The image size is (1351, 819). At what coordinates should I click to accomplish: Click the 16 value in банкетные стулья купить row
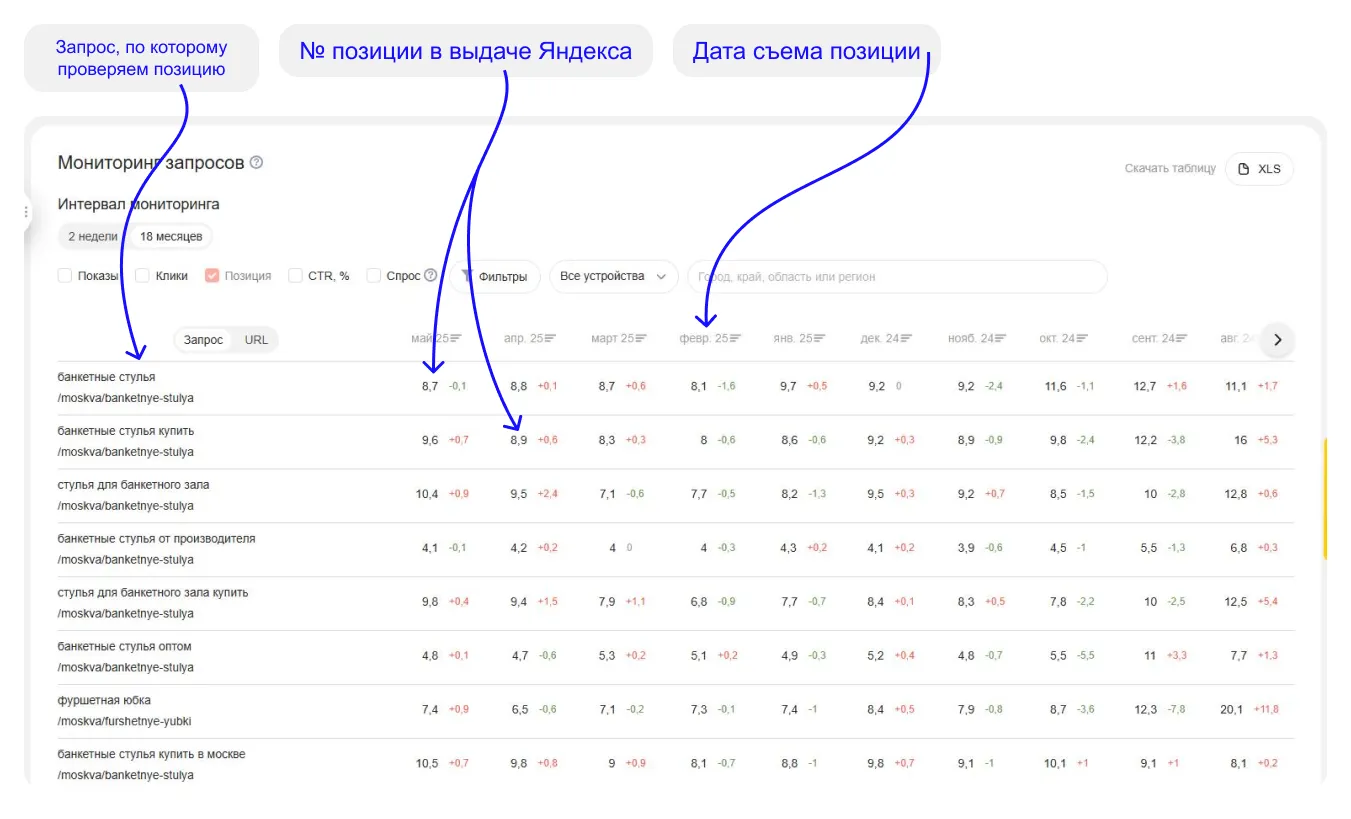[x=1240, y=440]
